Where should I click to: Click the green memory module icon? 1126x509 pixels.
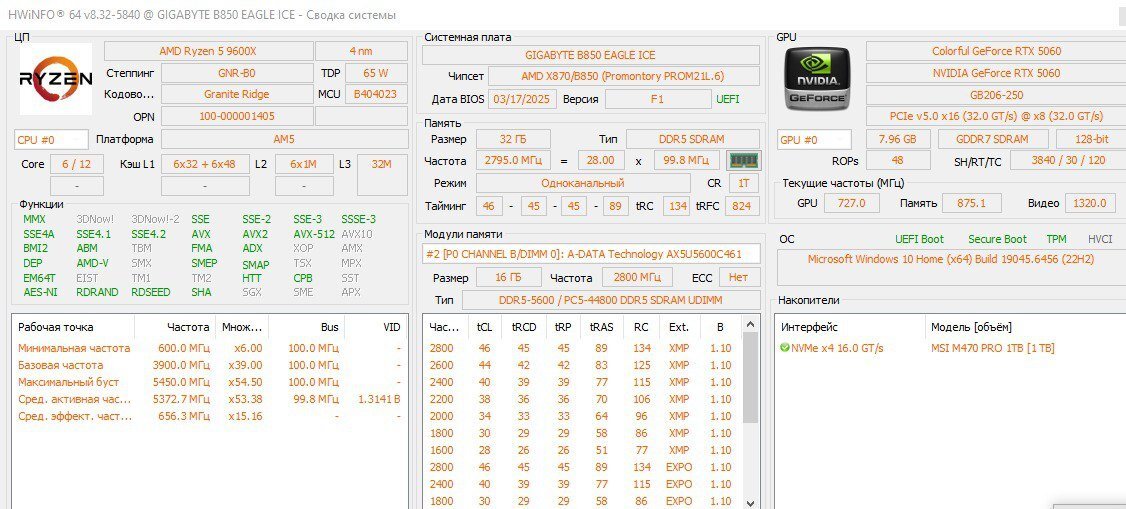coord(741,160)
